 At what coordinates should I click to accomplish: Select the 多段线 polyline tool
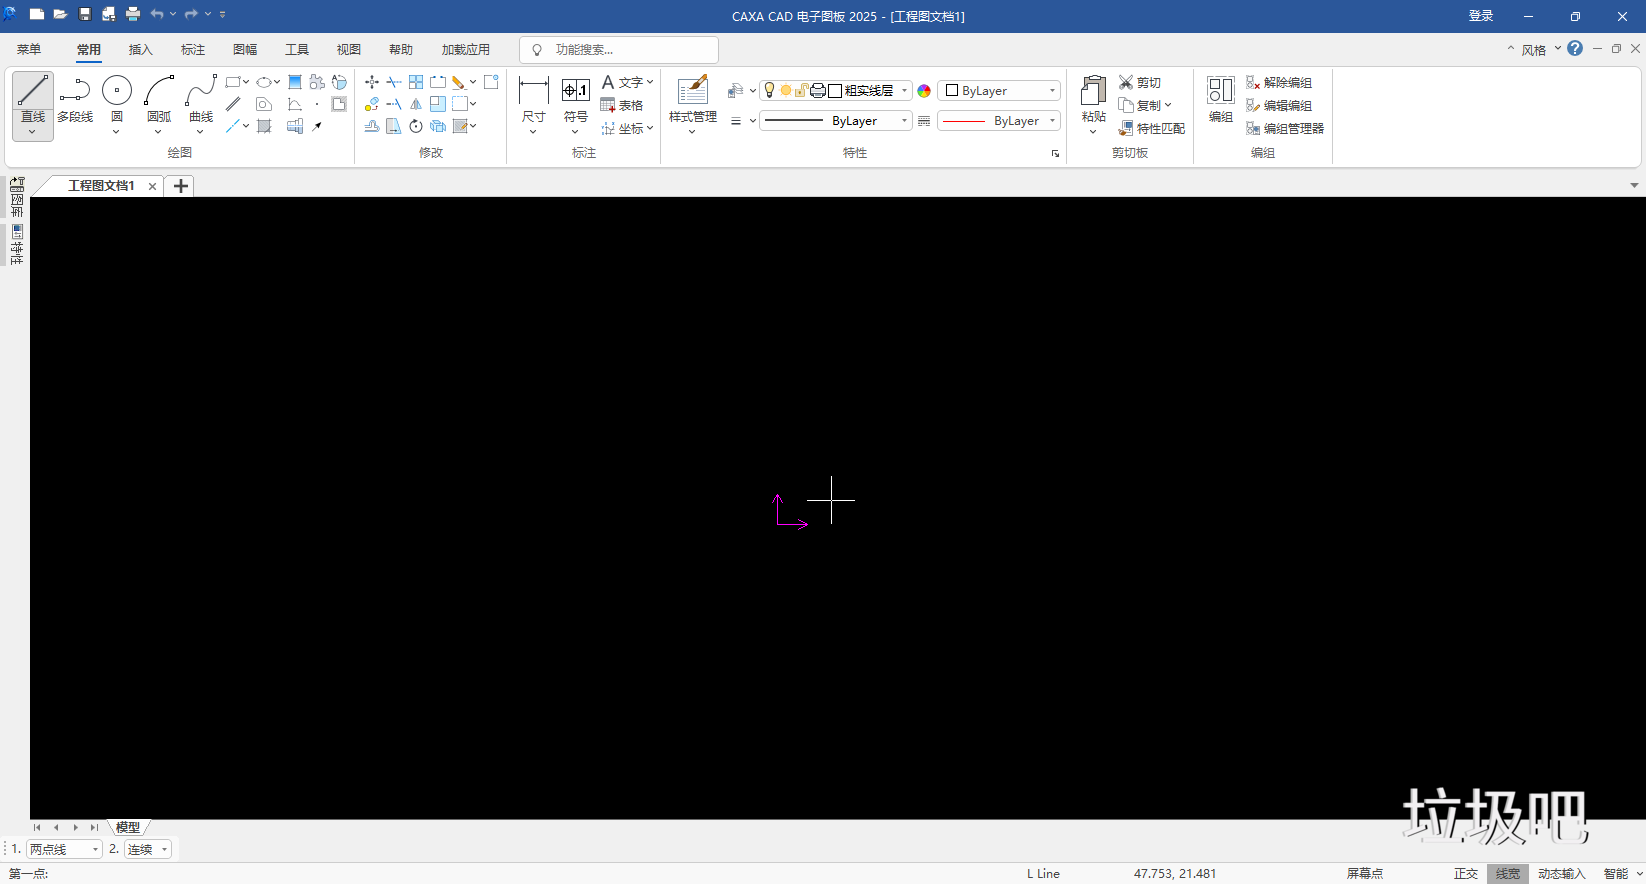[75, 98]
